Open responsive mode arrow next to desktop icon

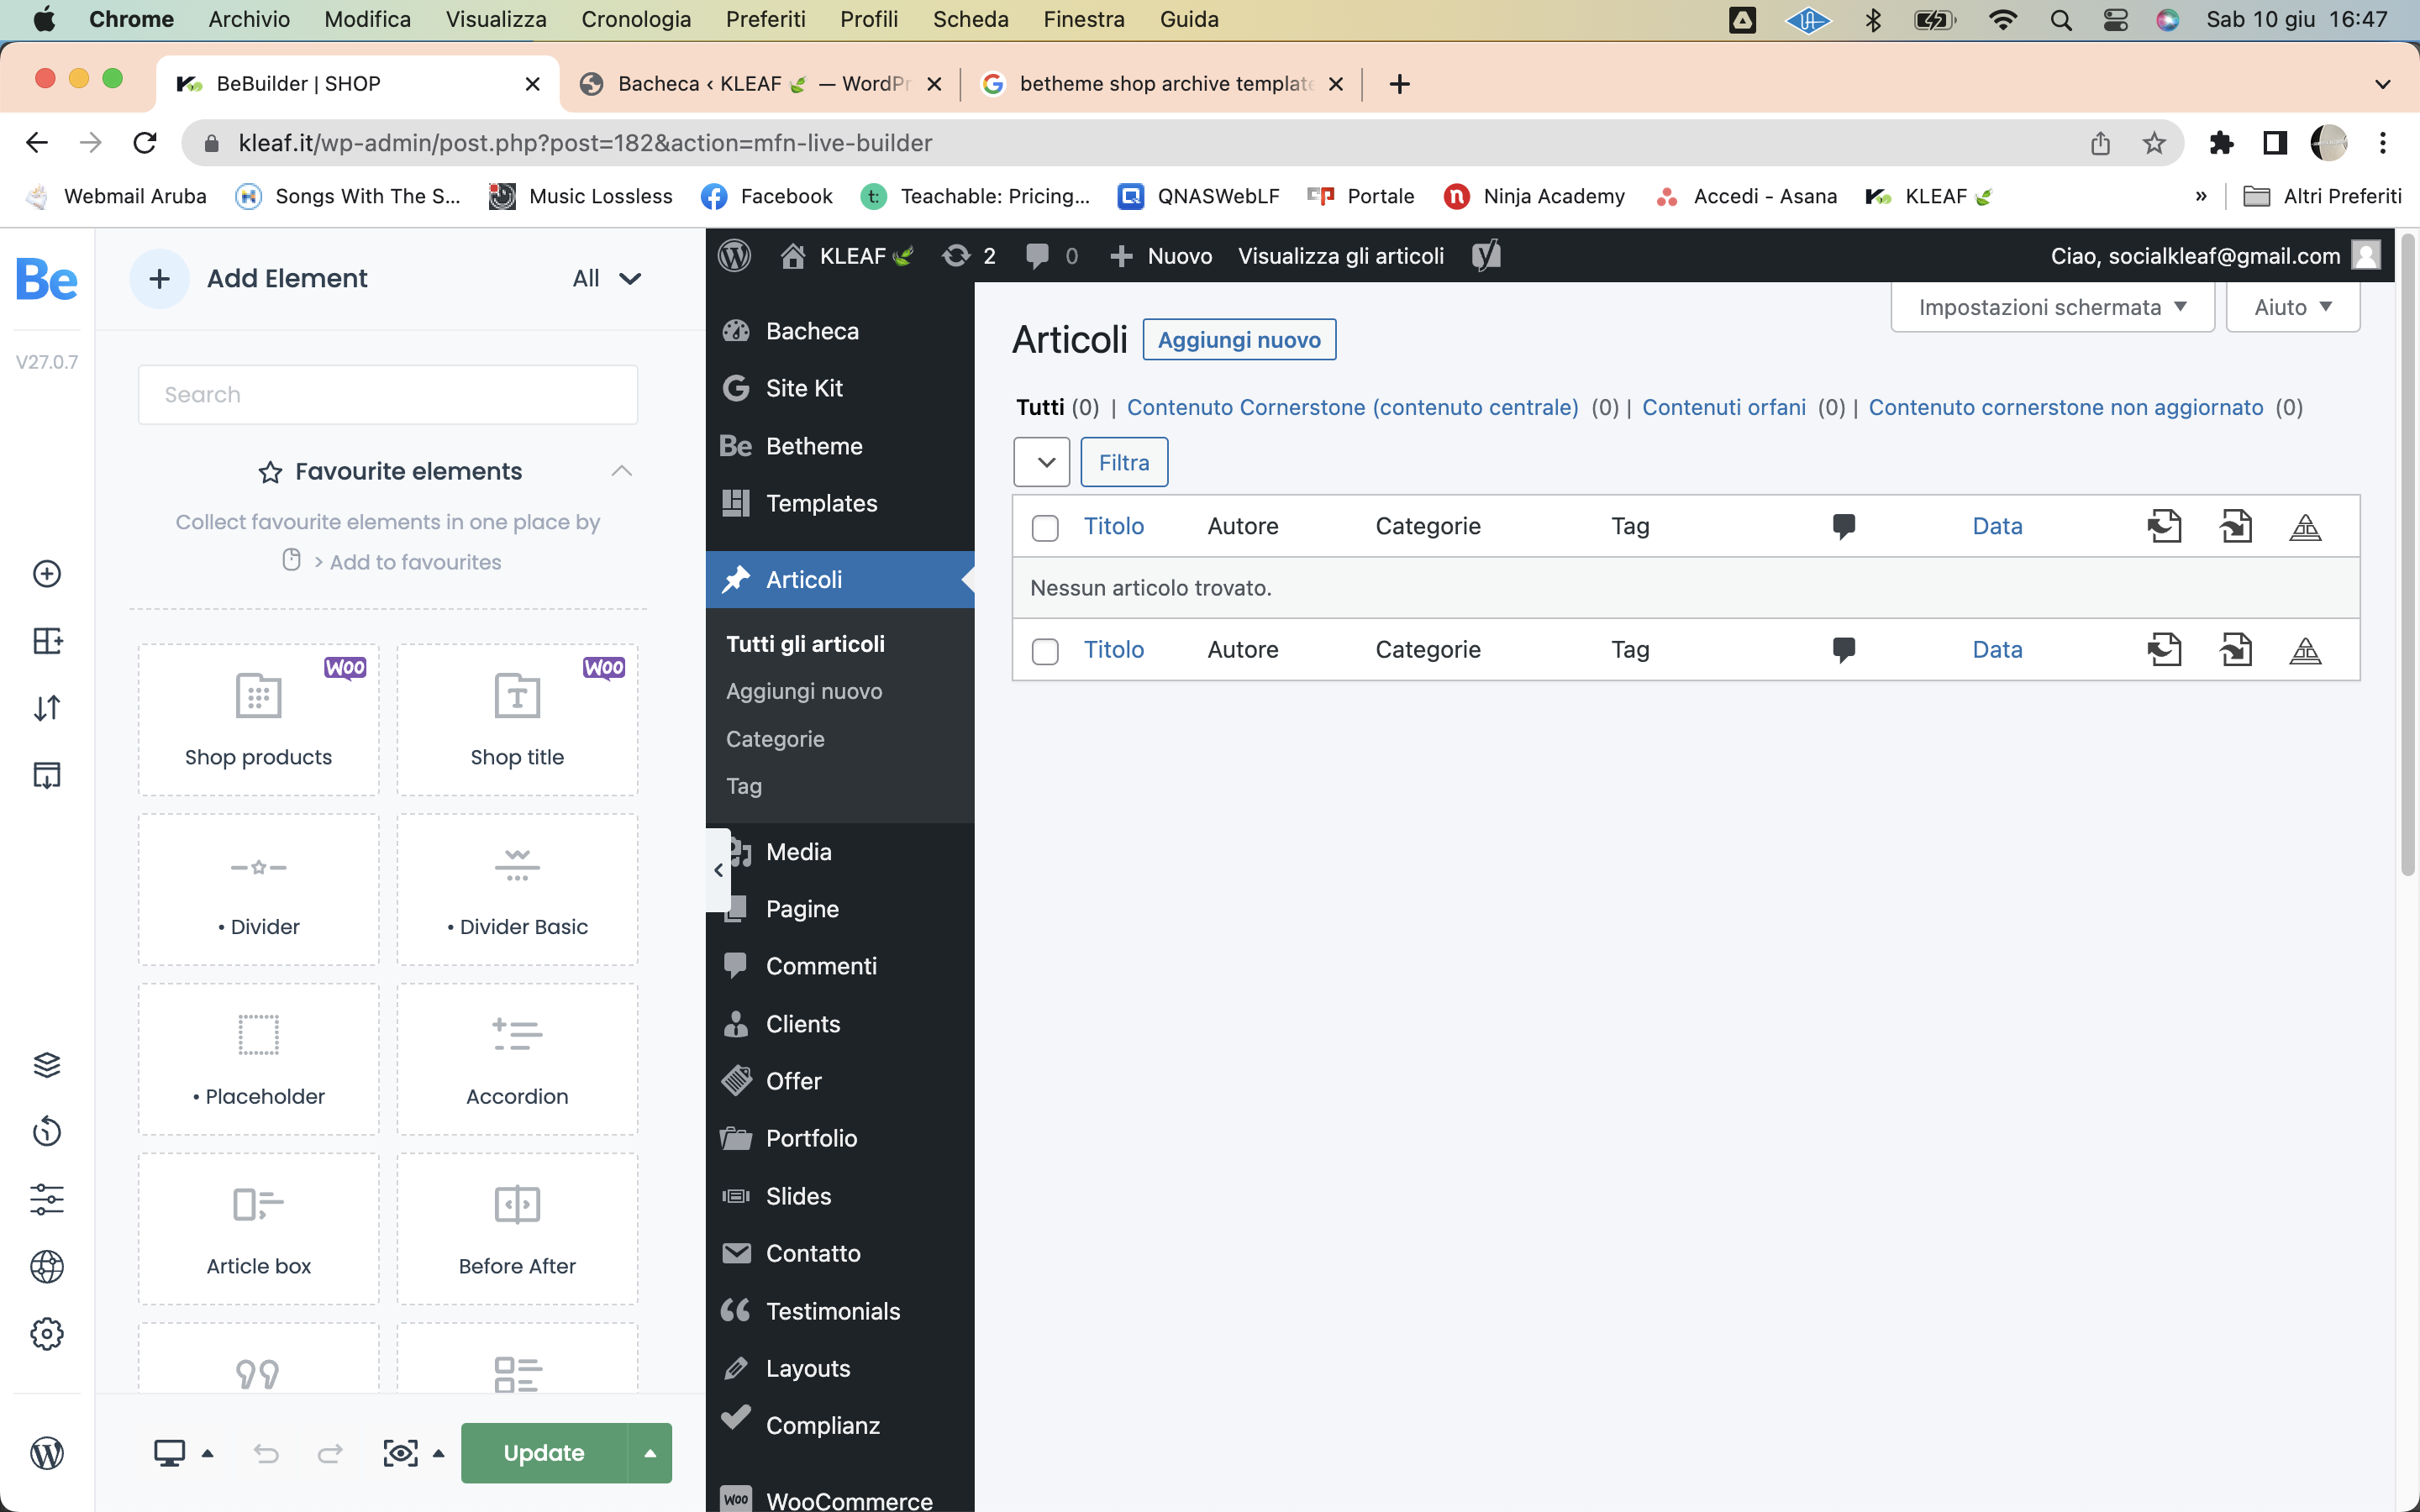pyautogui.click(x=208, y=1453)
